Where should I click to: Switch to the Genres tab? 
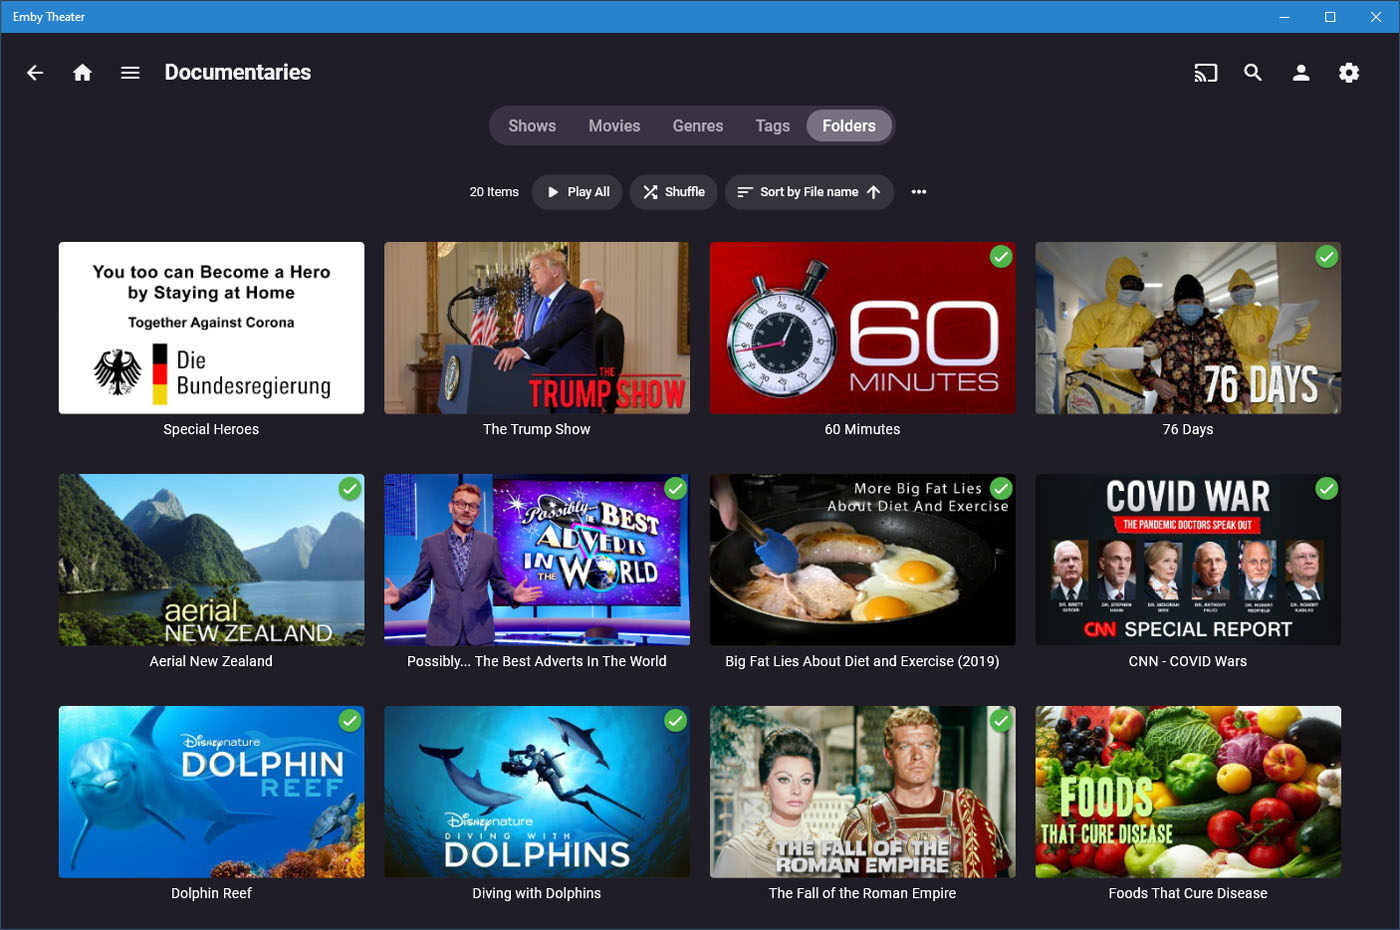pos(697,126)
